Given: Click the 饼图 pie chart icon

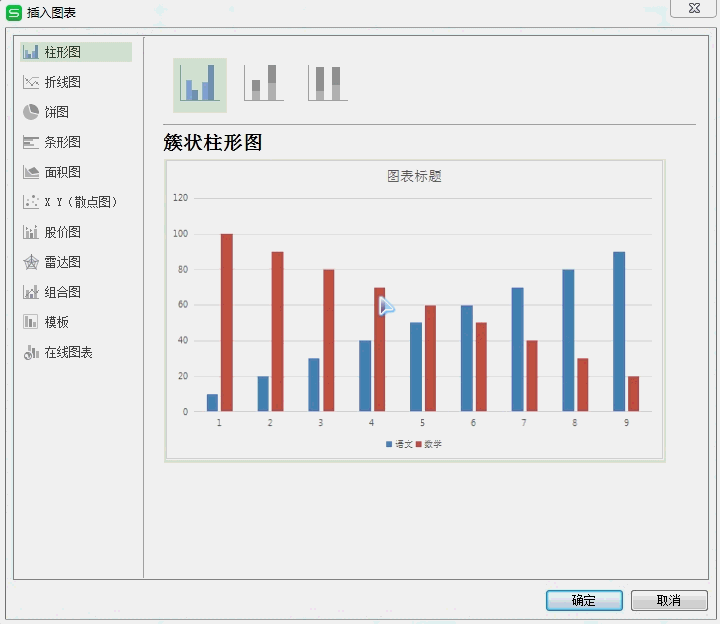Looking at the screenshot, I should tap(31, 112).
